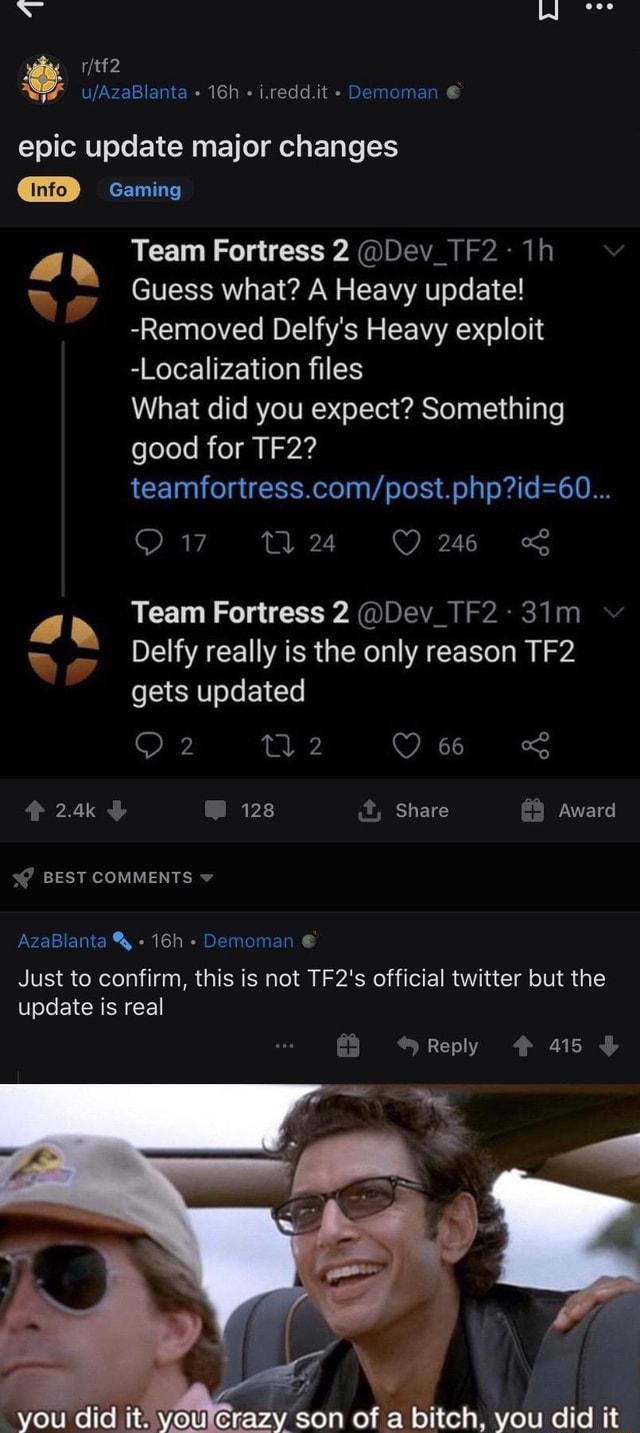Tap Reply on AzaBlanta's comment
This screenshot has height=1433, width=640.
tap(435, 1047)
